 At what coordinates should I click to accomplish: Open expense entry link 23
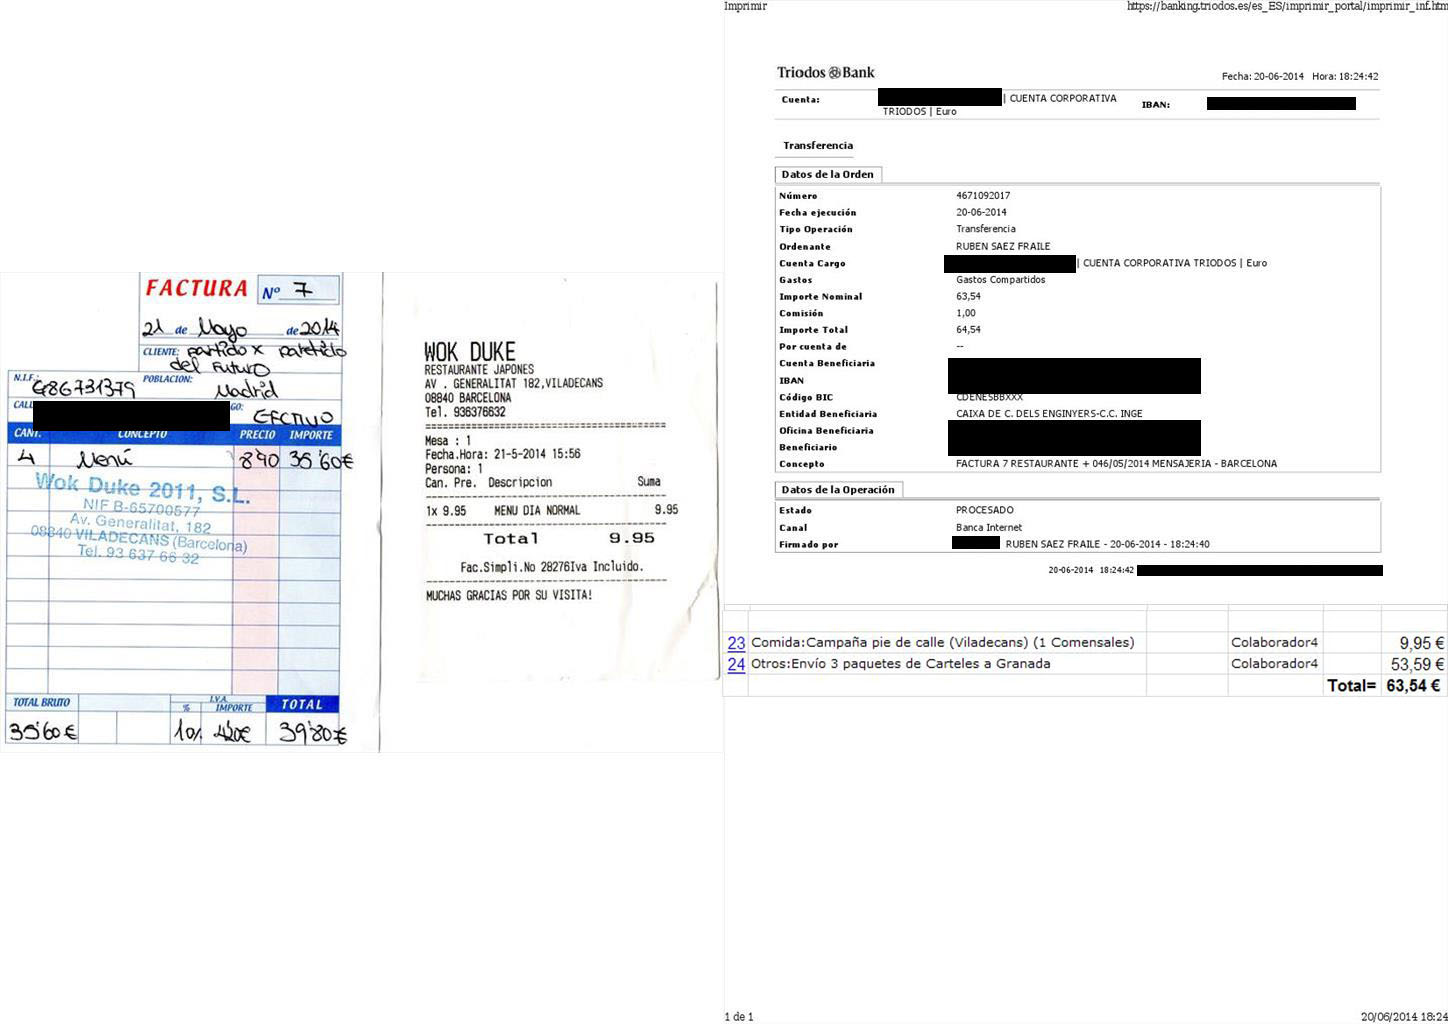[736, 643]
